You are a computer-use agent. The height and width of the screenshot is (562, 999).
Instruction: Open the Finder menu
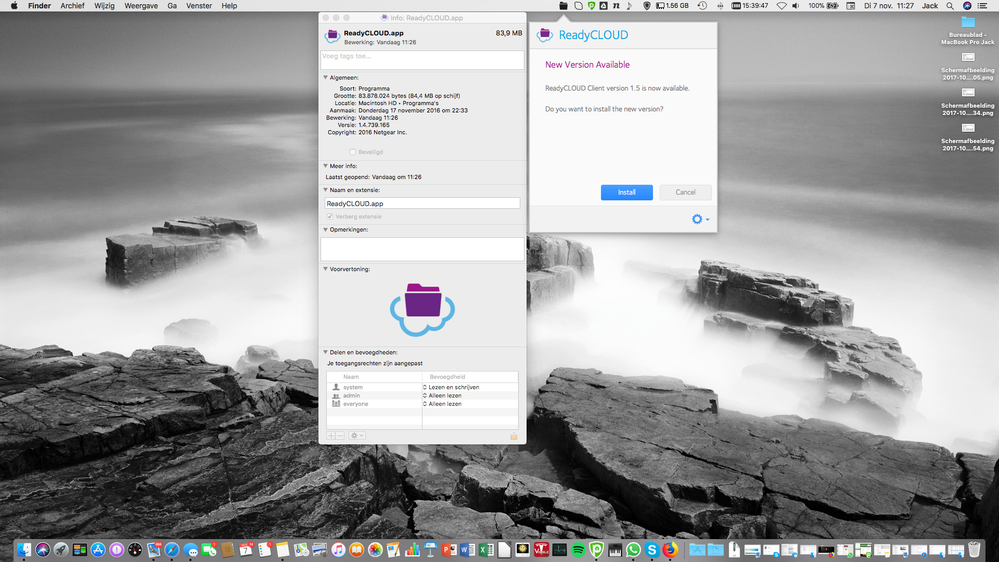[x=40, y=6]
